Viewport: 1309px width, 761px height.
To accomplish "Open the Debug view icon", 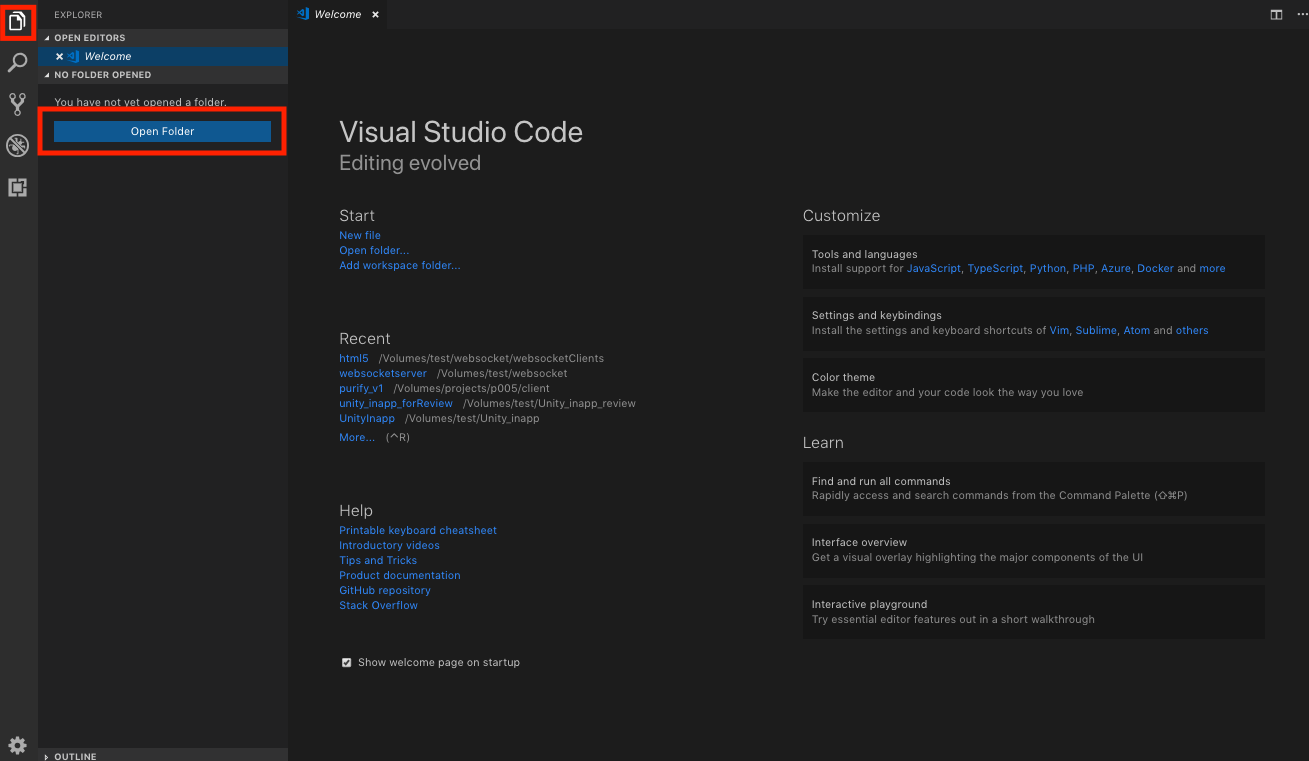I will point(17,146).
